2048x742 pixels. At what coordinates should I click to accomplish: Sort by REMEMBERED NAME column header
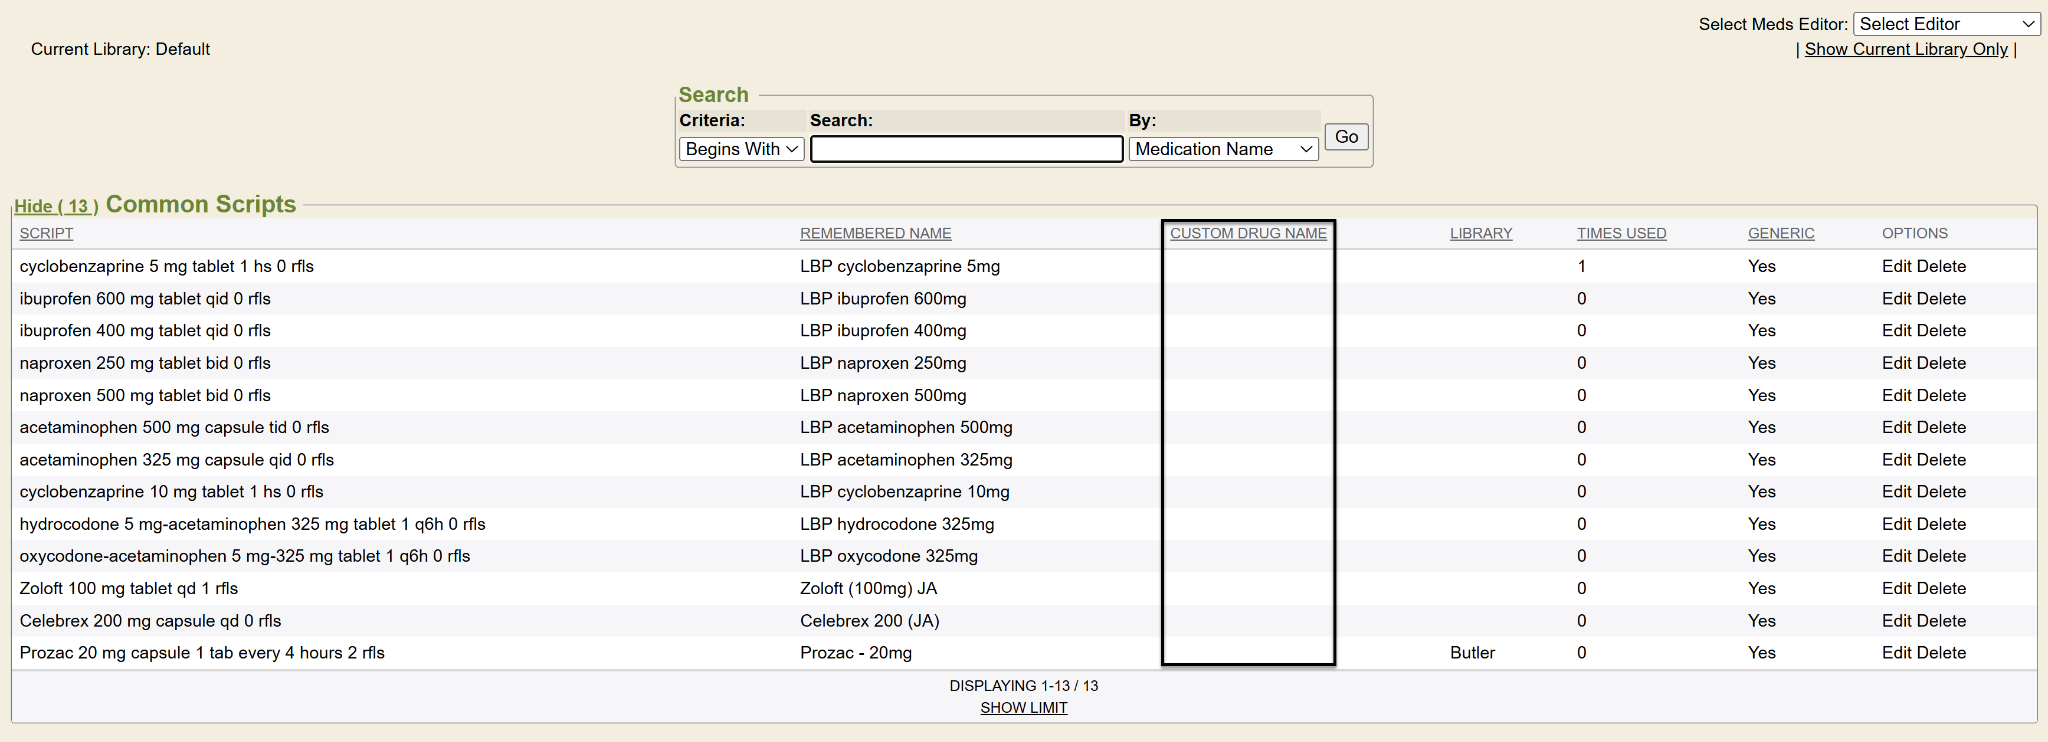875,233
